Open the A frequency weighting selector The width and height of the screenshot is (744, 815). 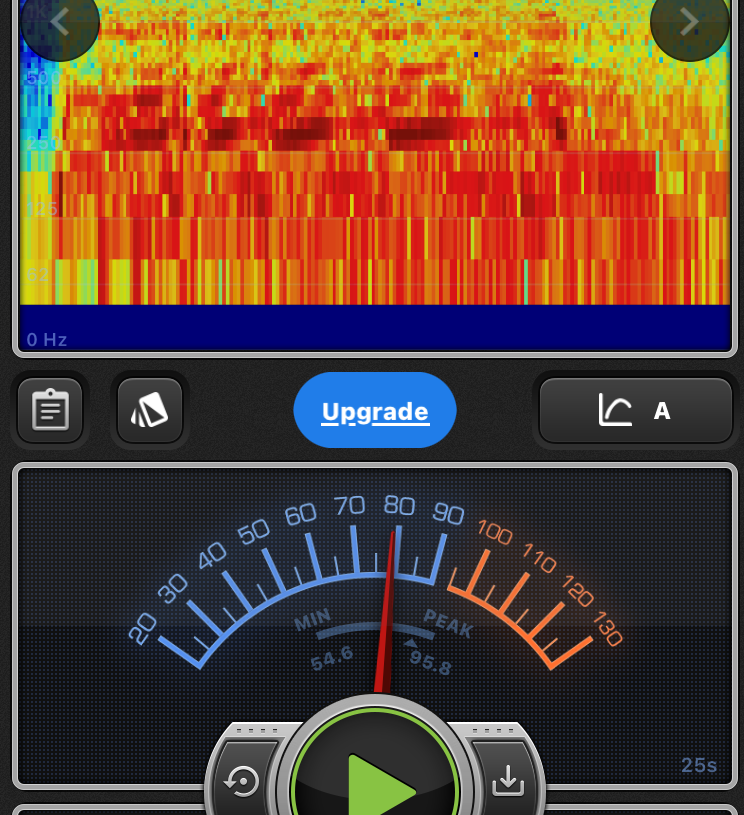[x=661, y=411]
